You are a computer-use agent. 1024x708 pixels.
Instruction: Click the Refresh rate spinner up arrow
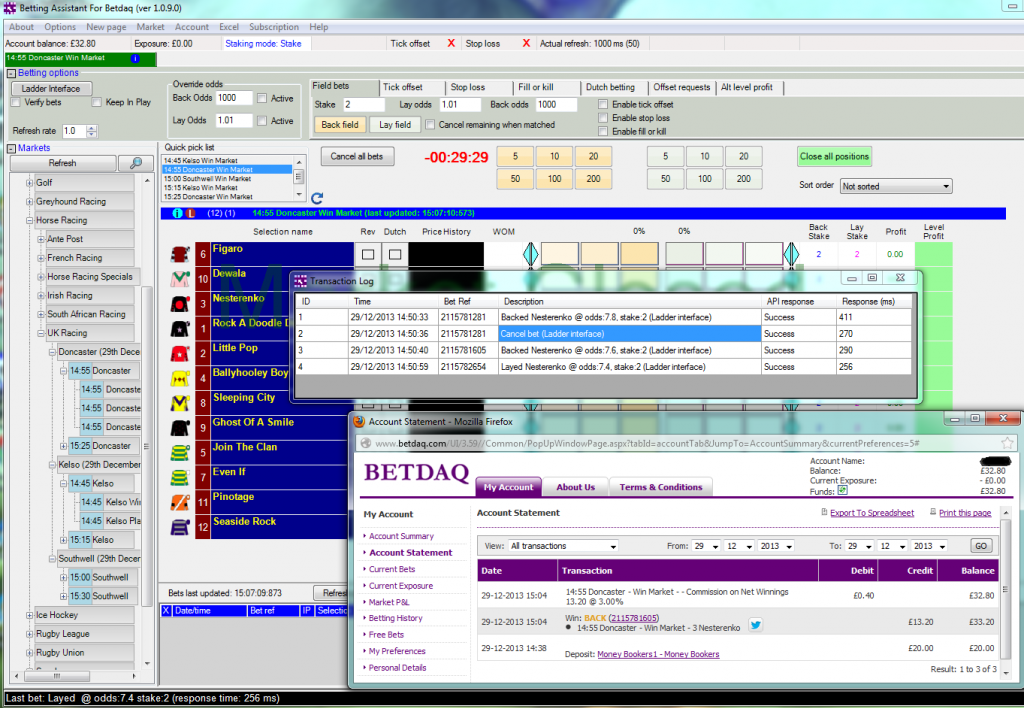point(91,128)
